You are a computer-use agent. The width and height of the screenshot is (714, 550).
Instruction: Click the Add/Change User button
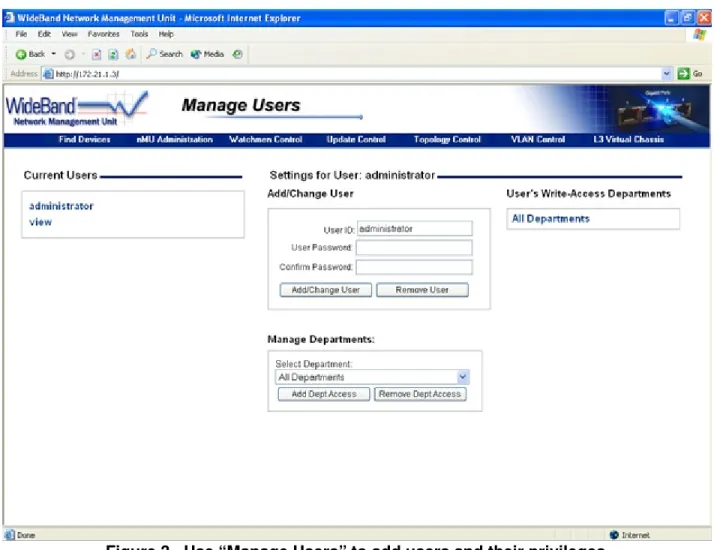click(x=326, y=290)
